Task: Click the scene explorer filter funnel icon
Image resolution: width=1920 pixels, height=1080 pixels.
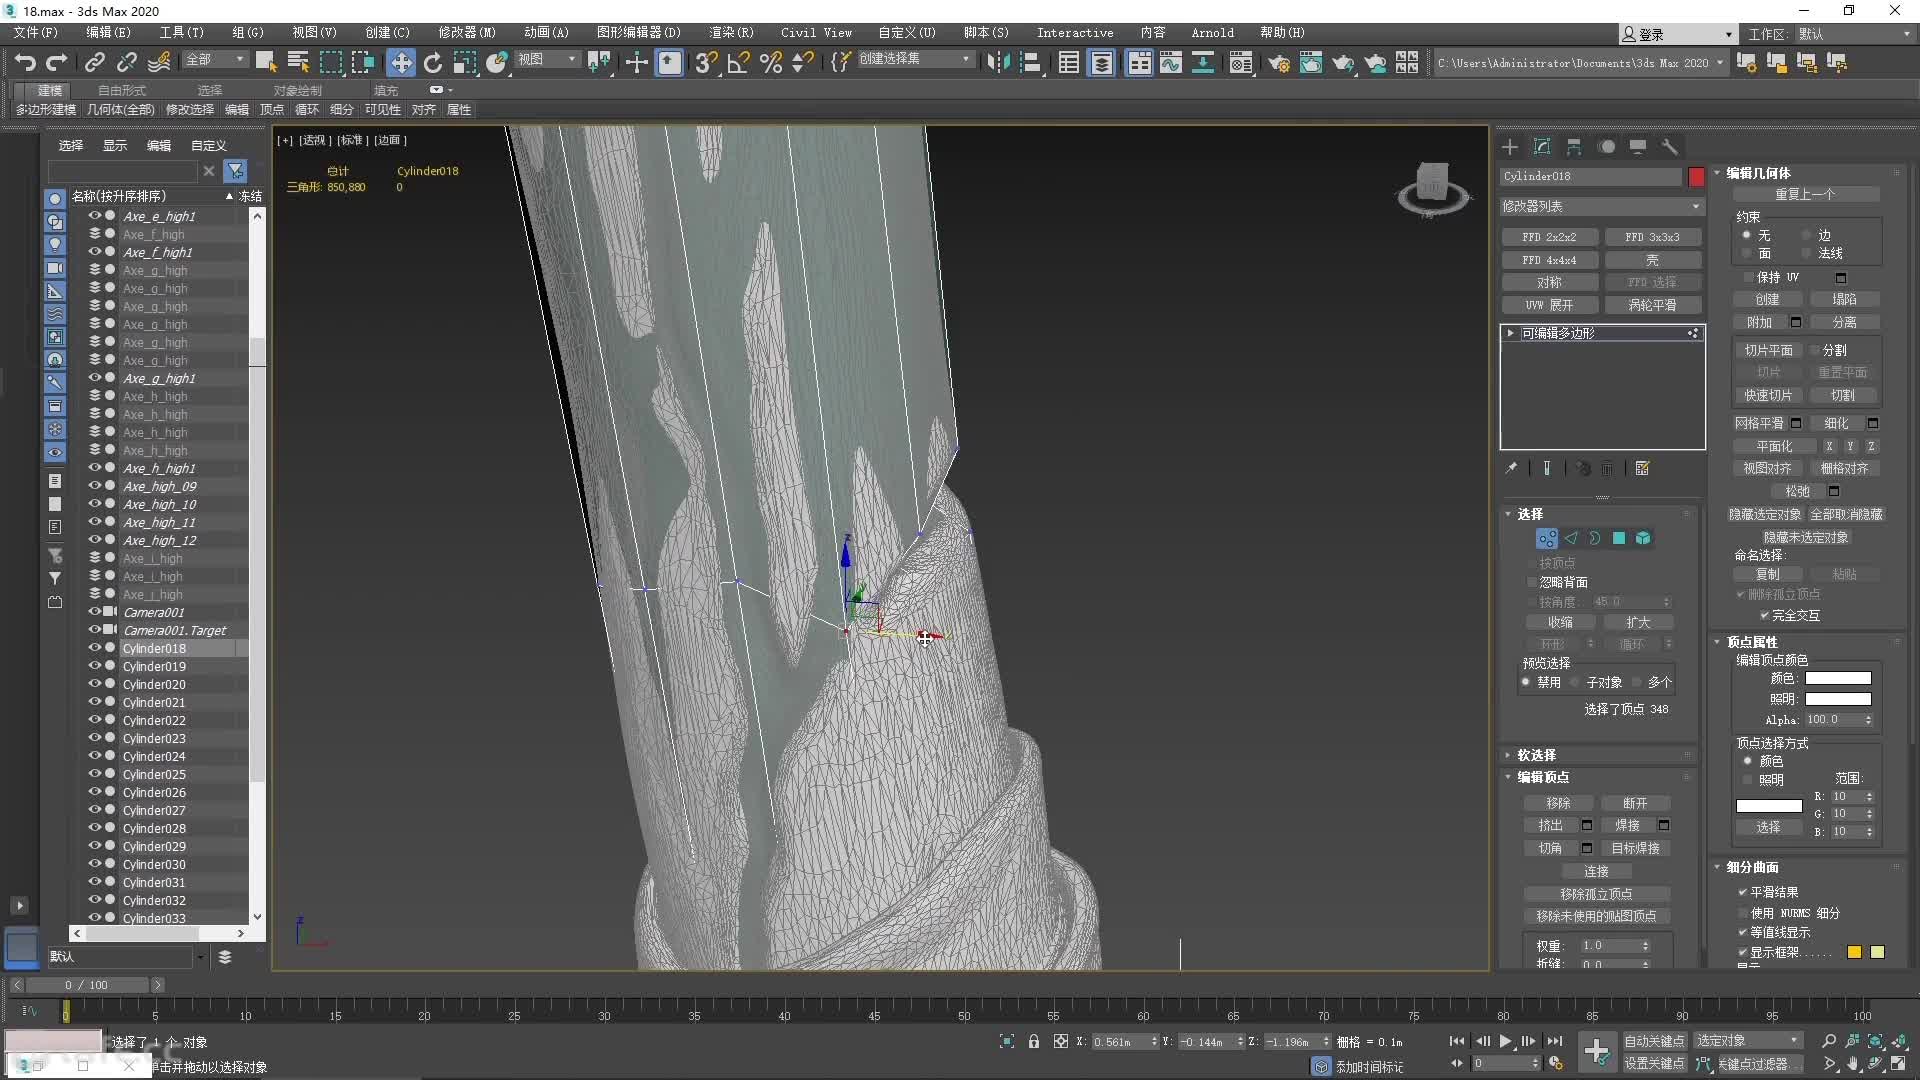Action: pos(236,171)
